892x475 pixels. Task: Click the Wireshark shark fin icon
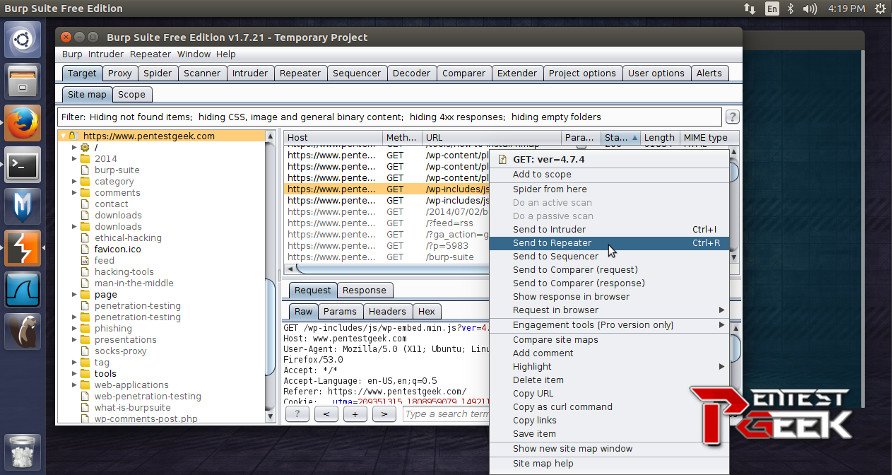(x=22, y=289)
